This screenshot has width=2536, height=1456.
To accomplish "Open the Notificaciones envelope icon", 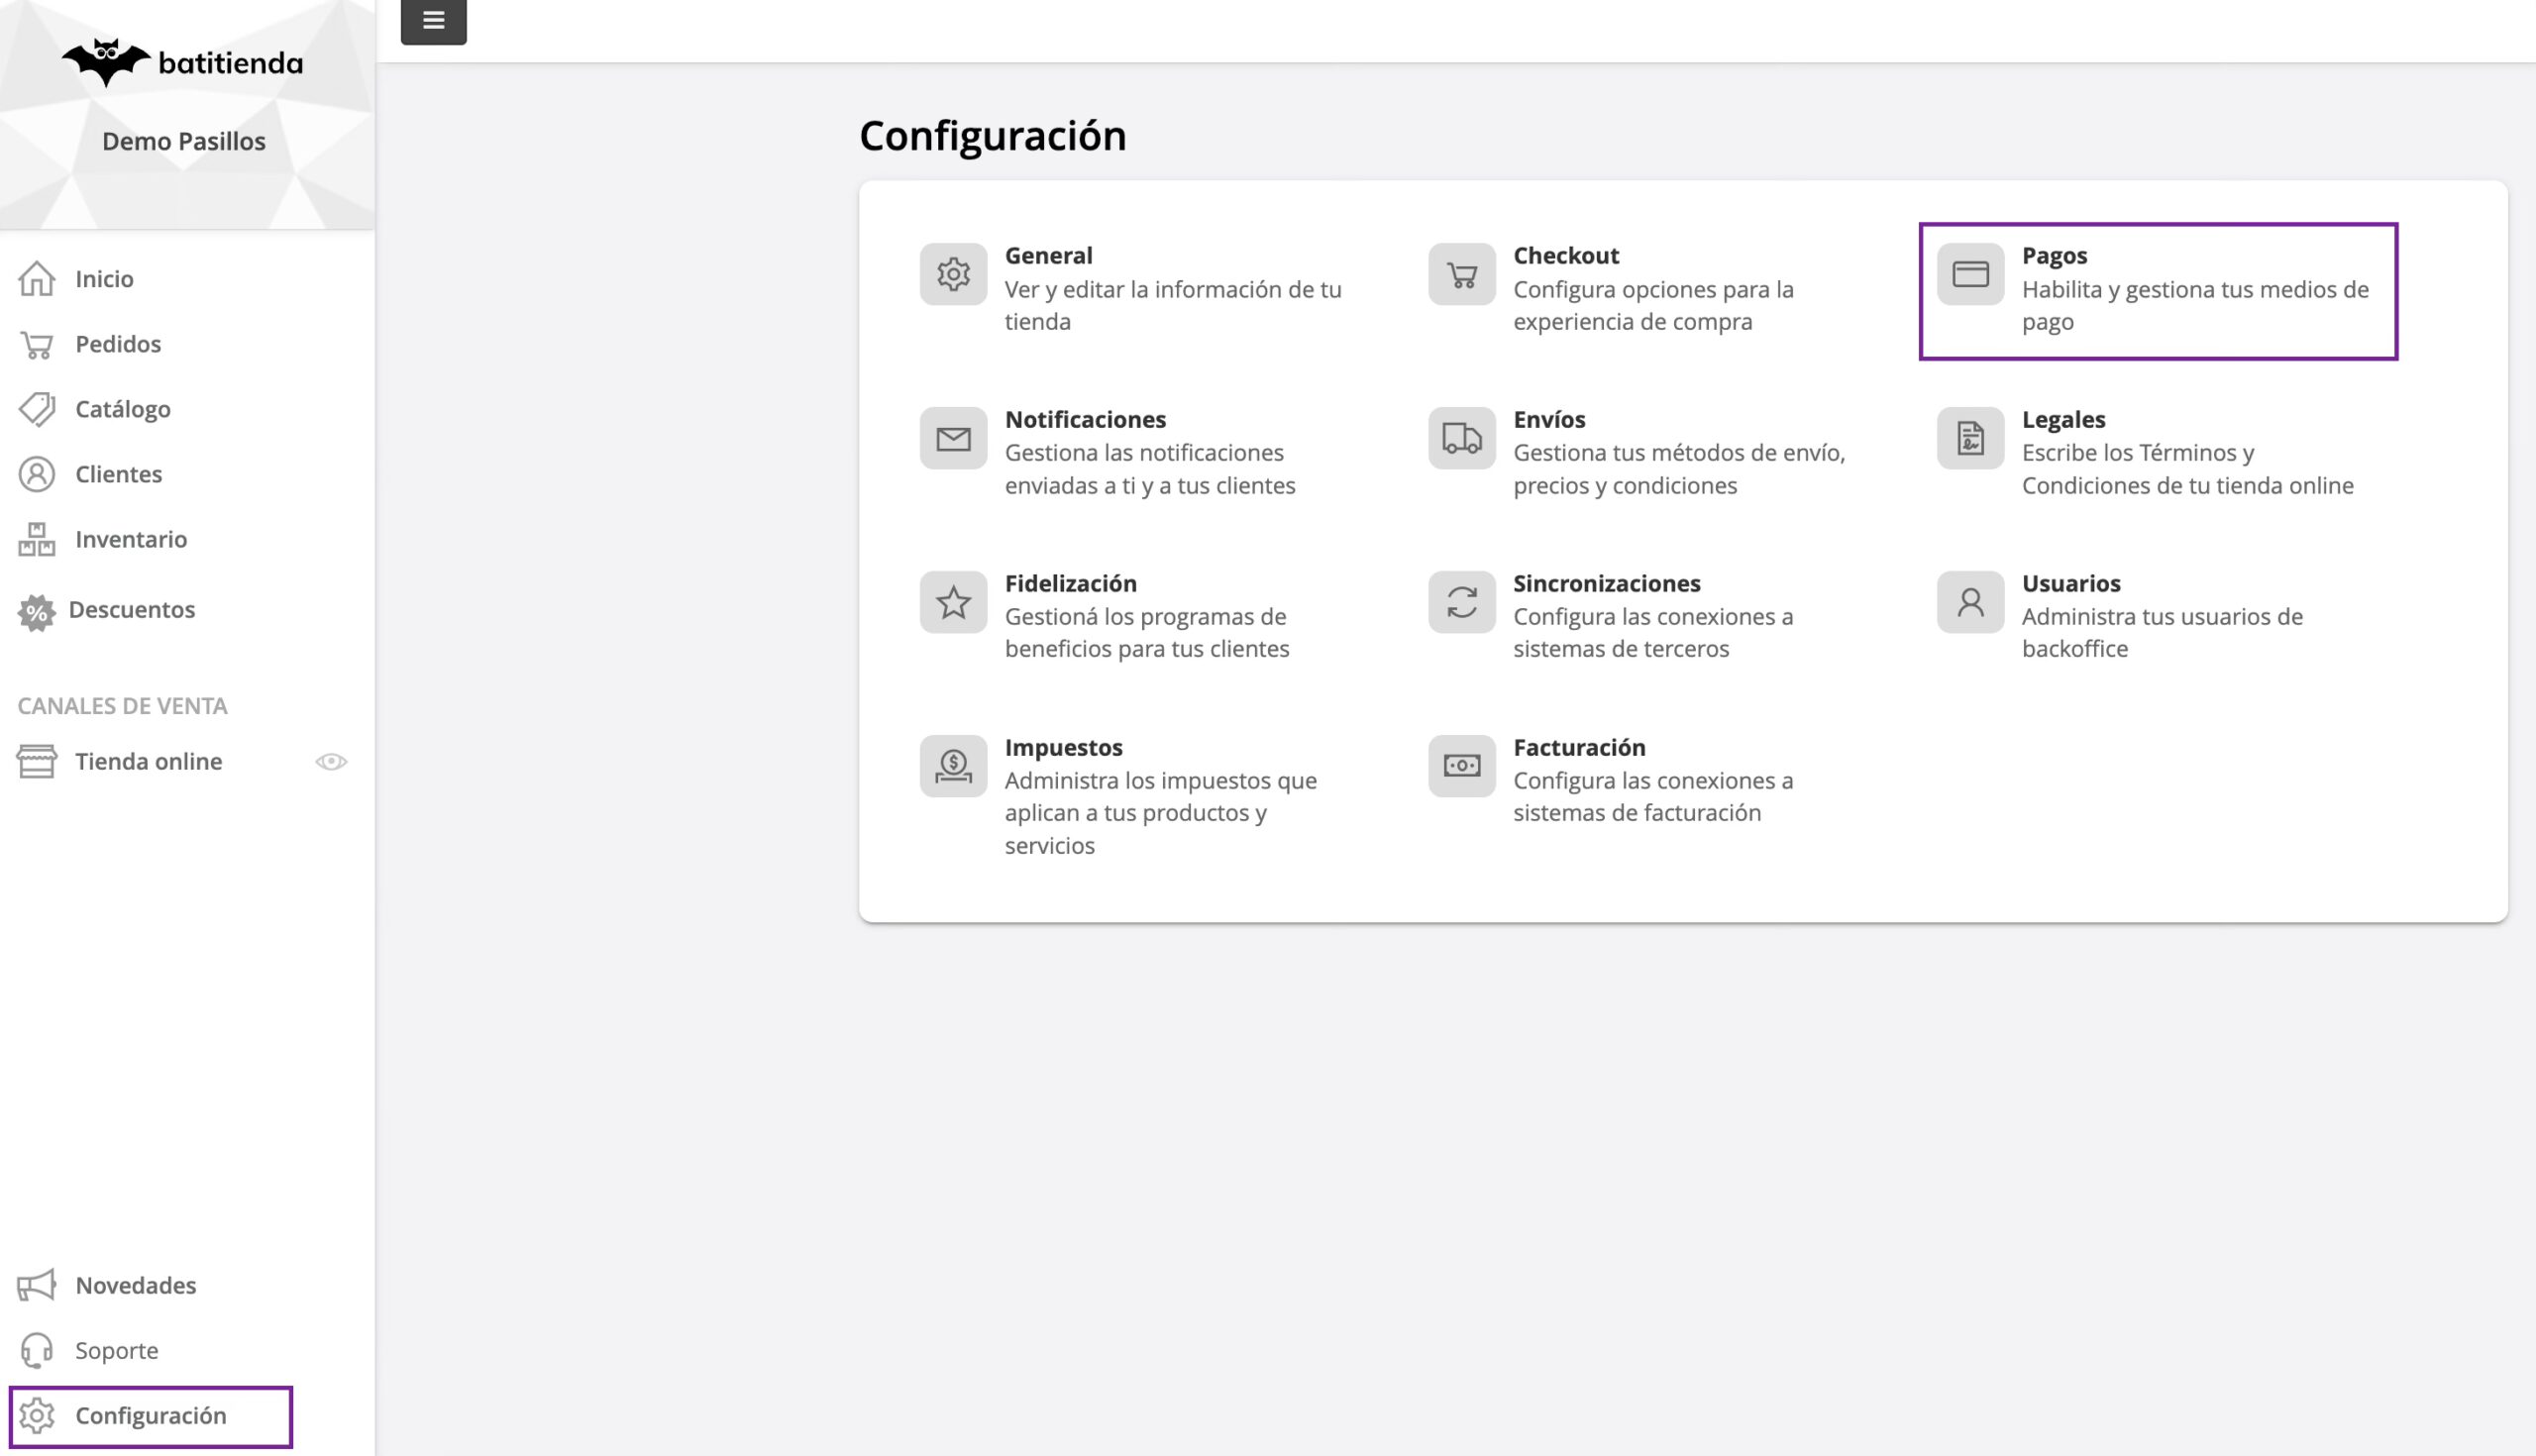I will (x=953, y=438).
